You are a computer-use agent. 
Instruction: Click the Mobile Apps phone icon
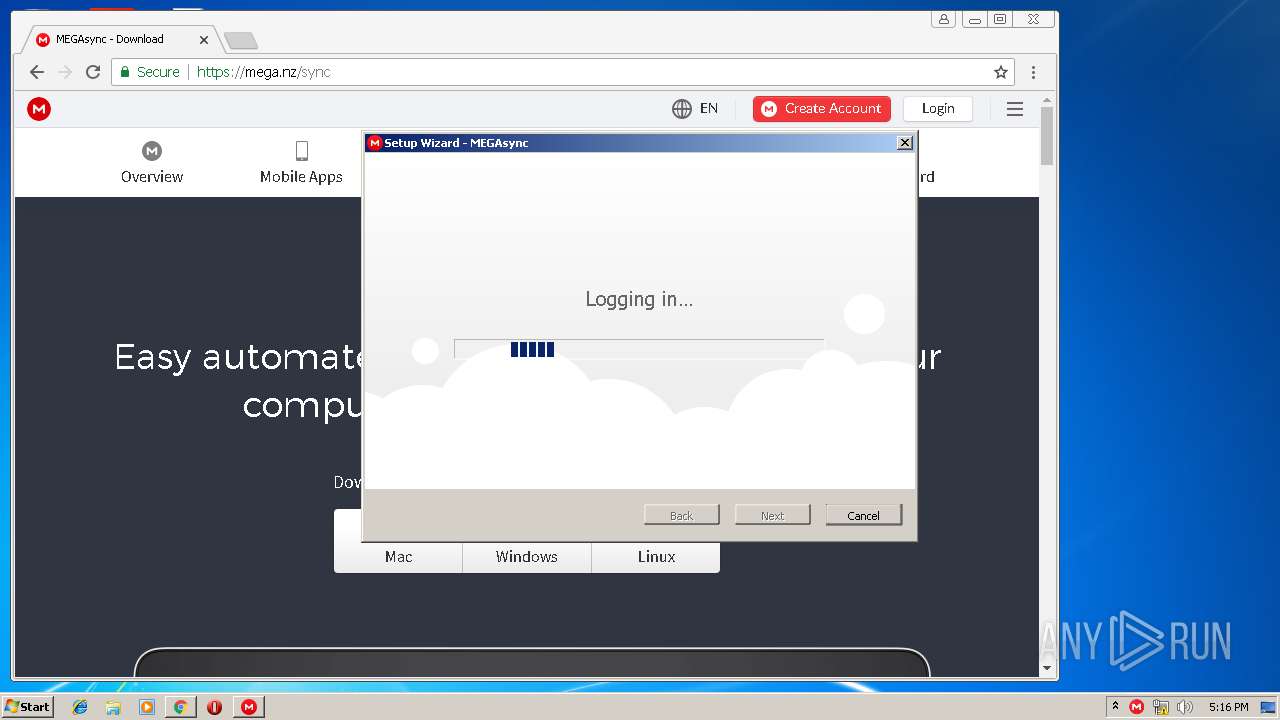click(x=301, y=151)
